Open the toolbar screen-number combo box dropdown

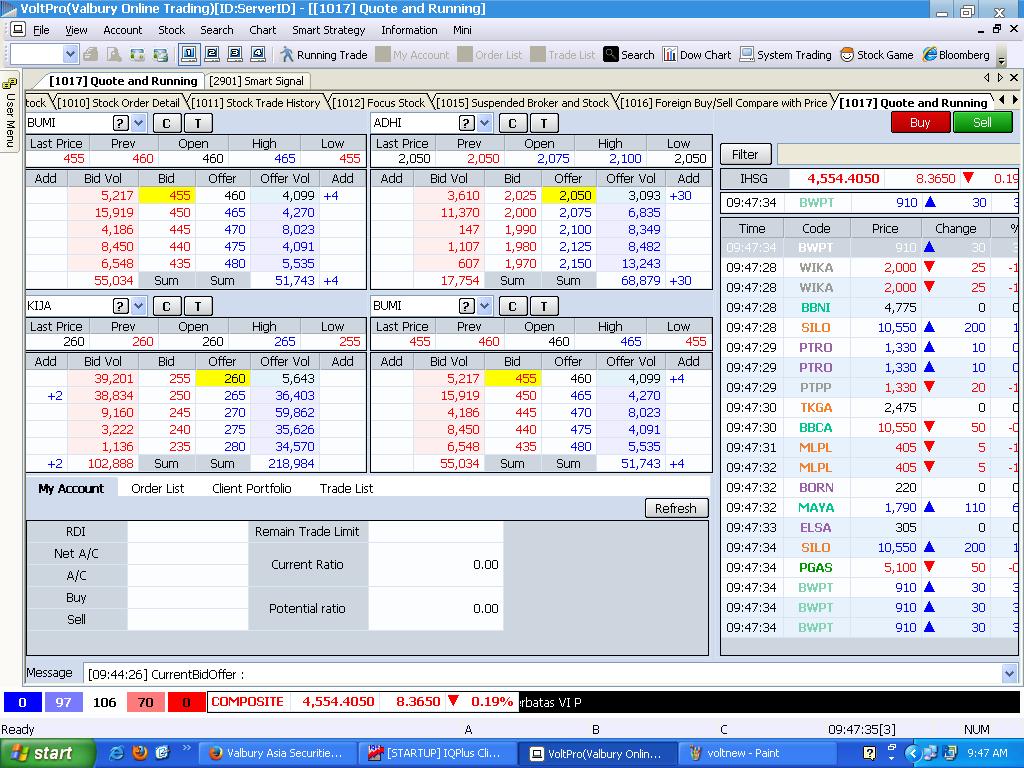pyautogui.click(x=70, y=54)
